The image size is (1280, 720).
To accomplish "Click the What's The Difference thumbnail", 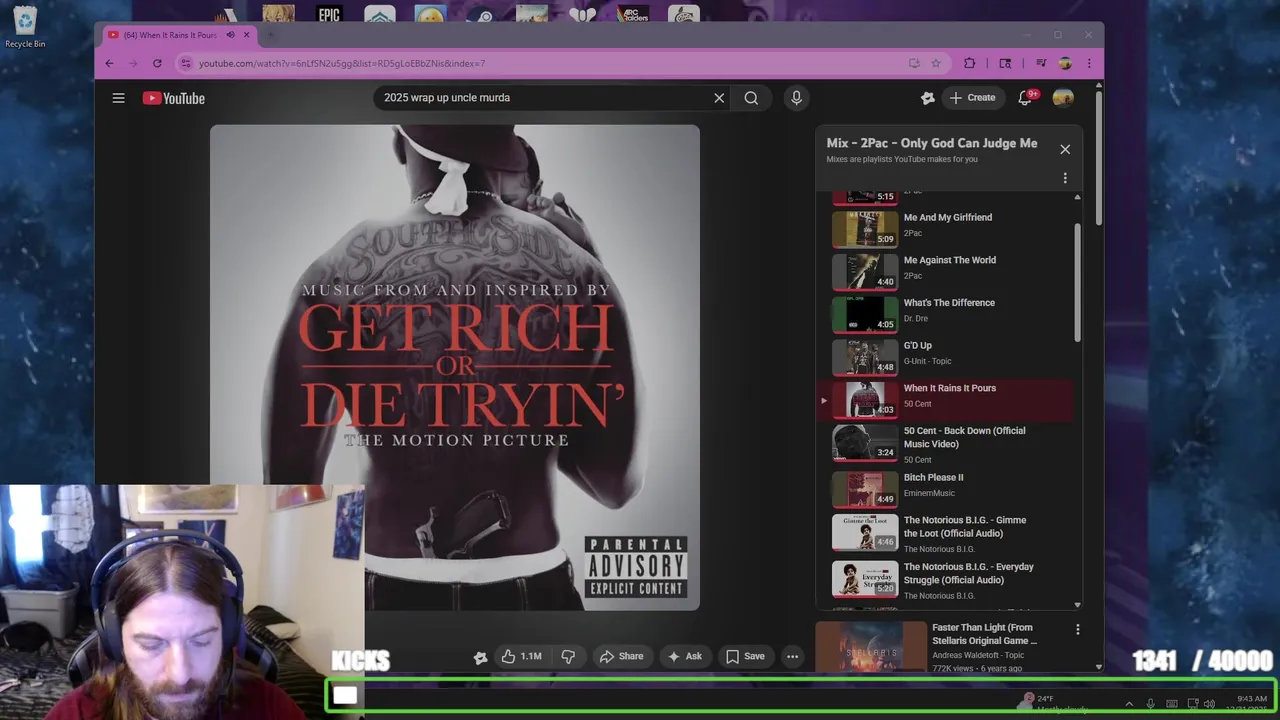I will (865, 315).
